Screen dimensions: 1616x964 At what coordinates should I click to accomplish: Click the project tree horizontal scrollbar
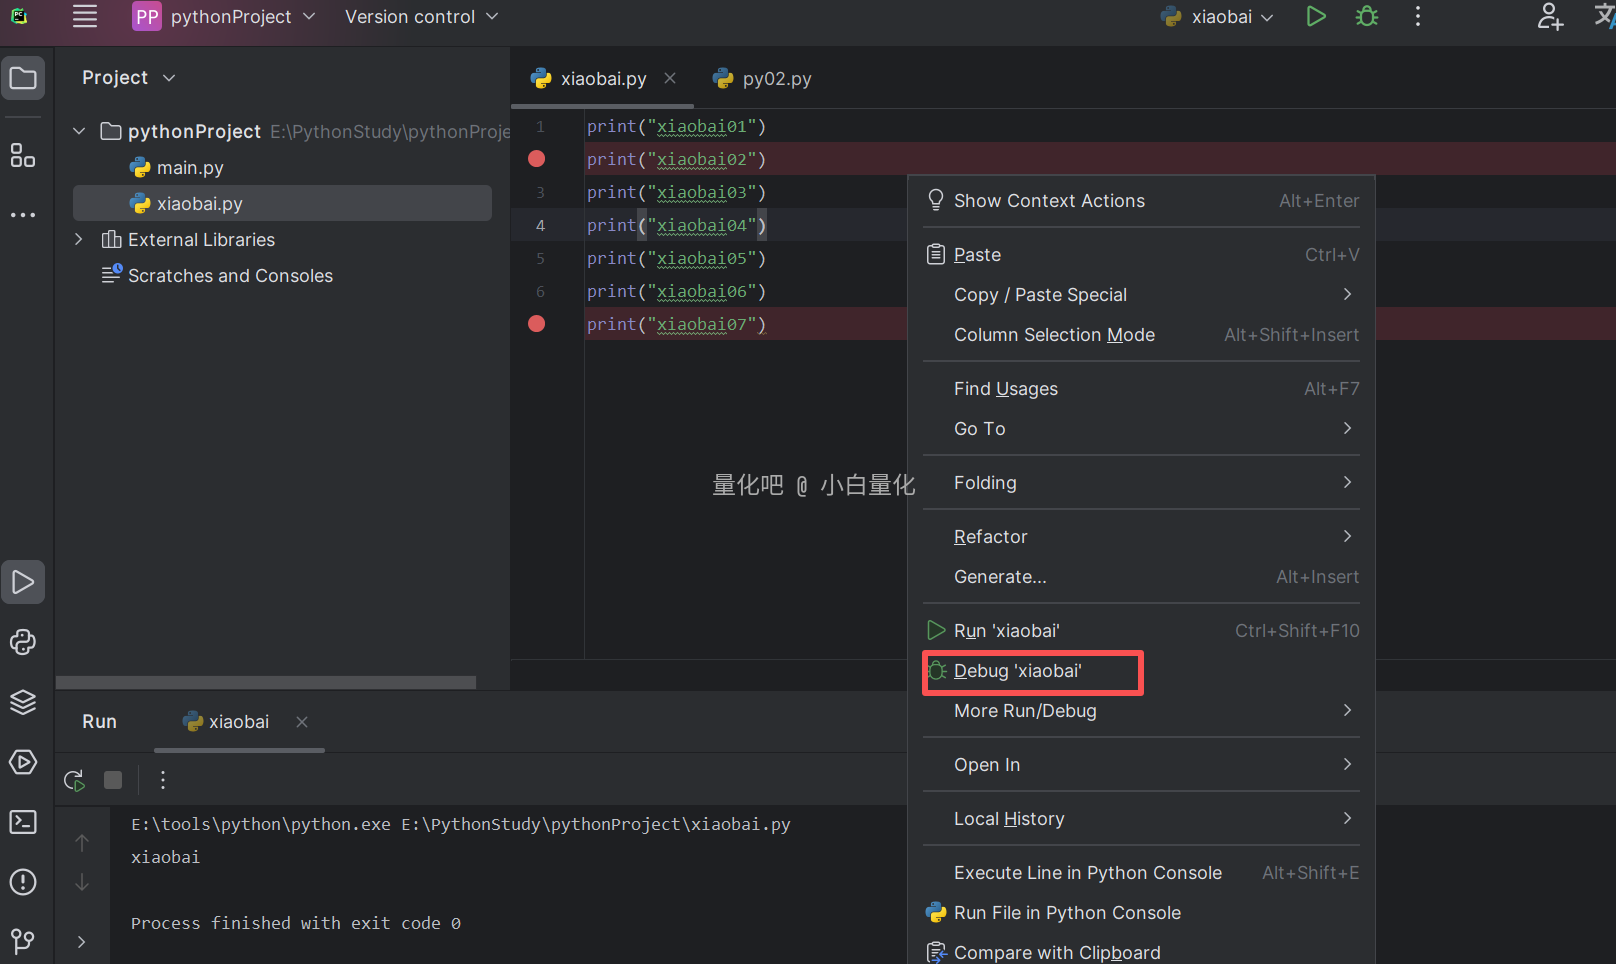click(266, 683)
